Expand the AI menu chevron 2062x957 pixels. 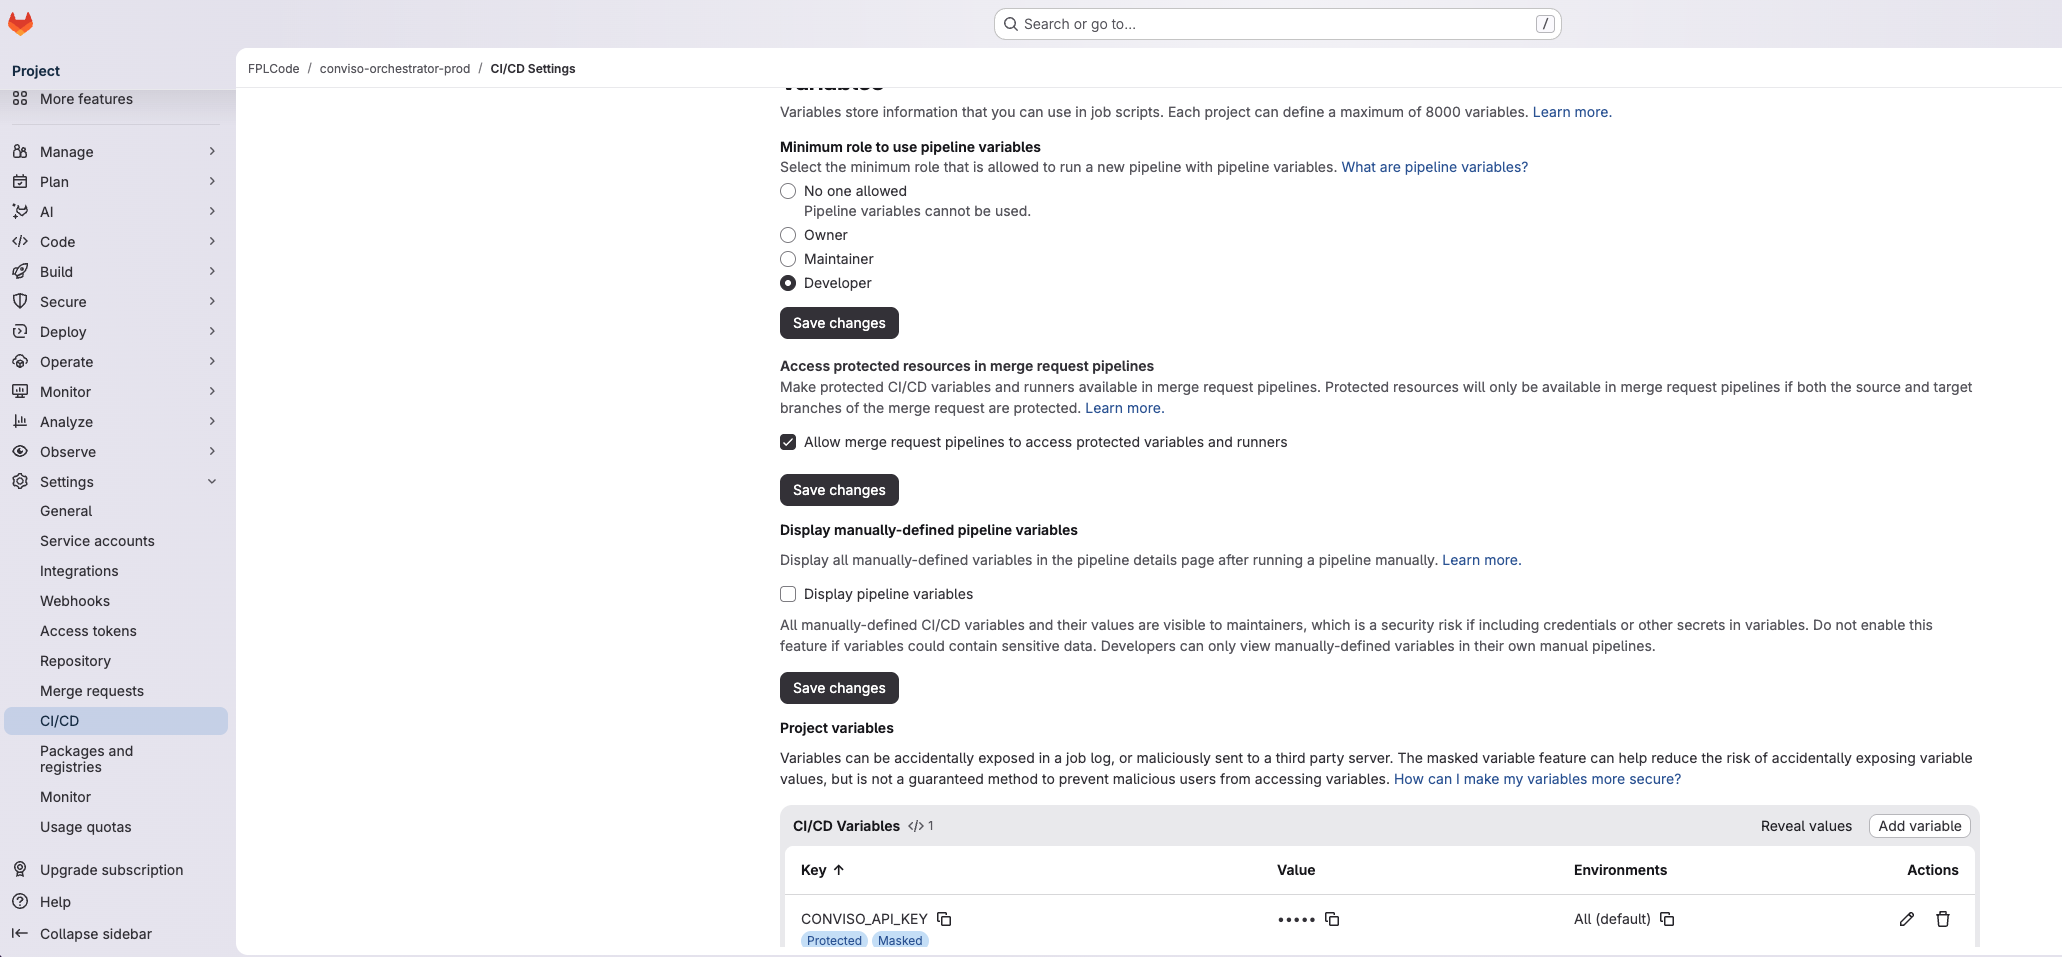coord(212,212)
